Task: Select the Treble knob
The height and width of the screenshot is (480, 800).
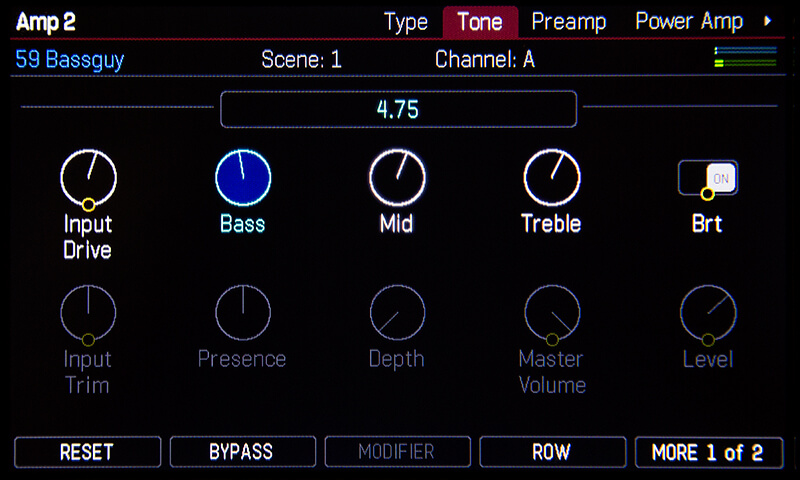Action: point(551,178)
